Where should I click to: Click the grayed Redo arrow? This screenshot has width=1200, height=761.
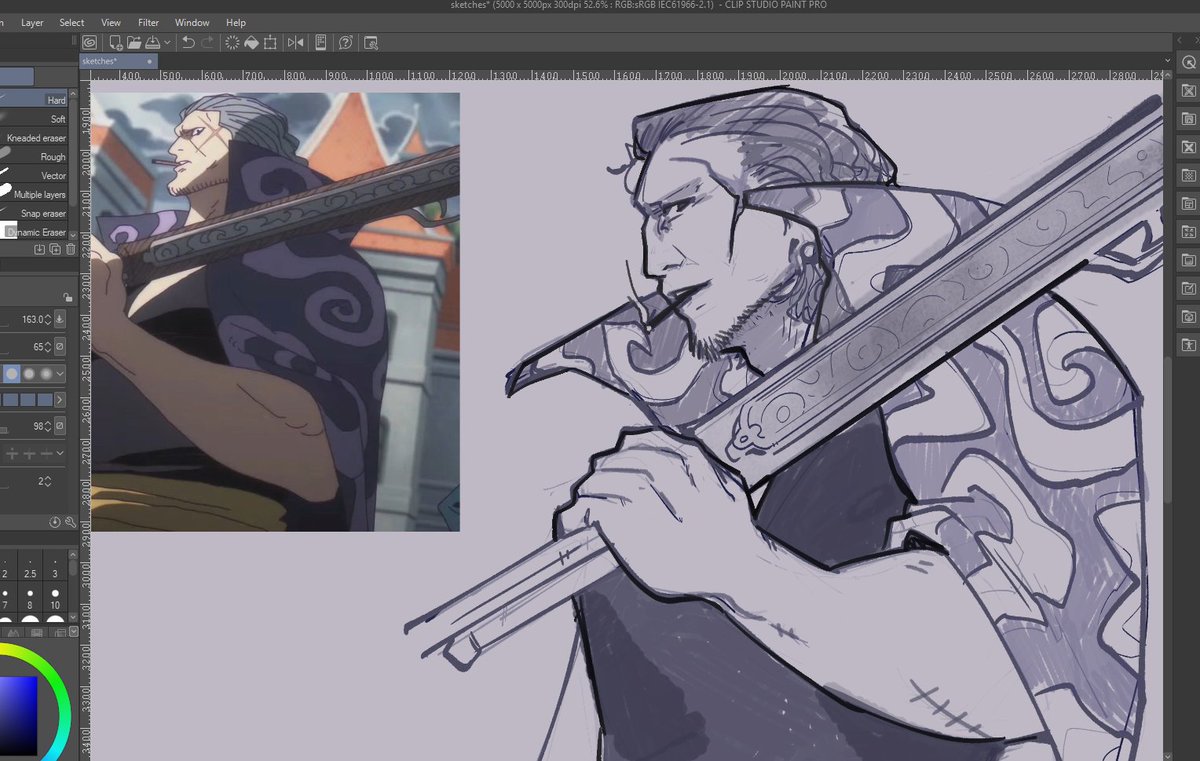coord(208,42)
